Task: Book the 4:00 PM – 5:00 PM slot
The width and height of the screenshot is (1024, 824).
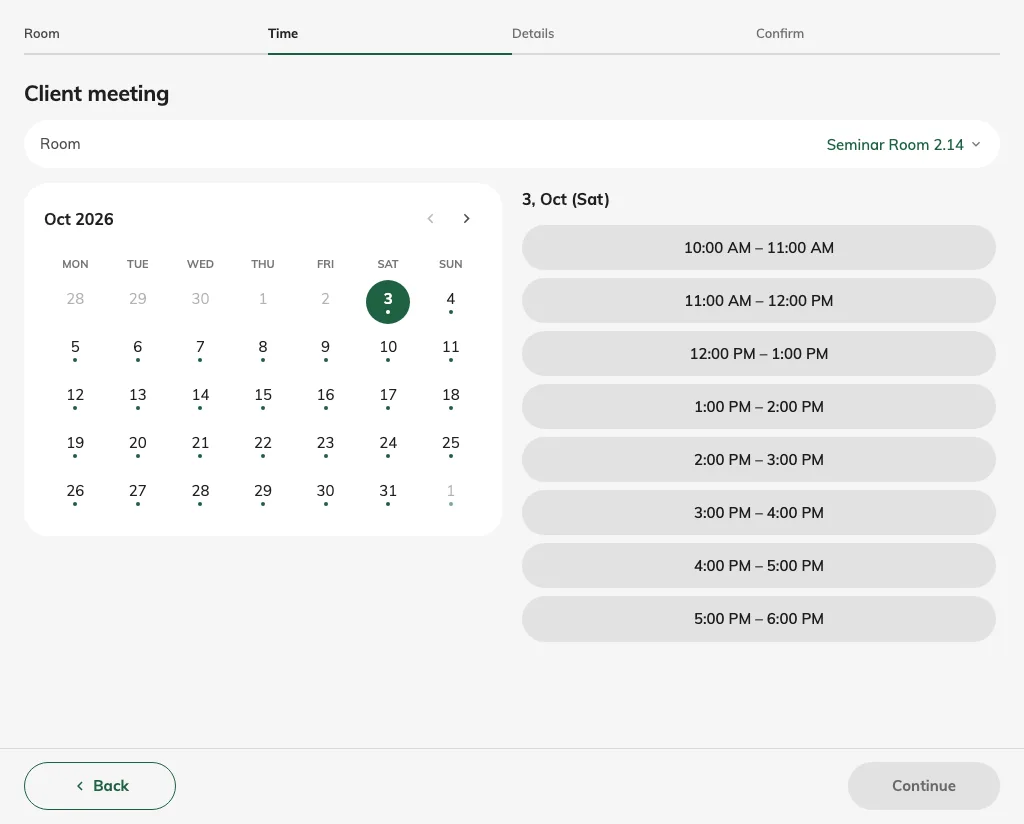Action: pyautogui.click(x=758, y=565)
